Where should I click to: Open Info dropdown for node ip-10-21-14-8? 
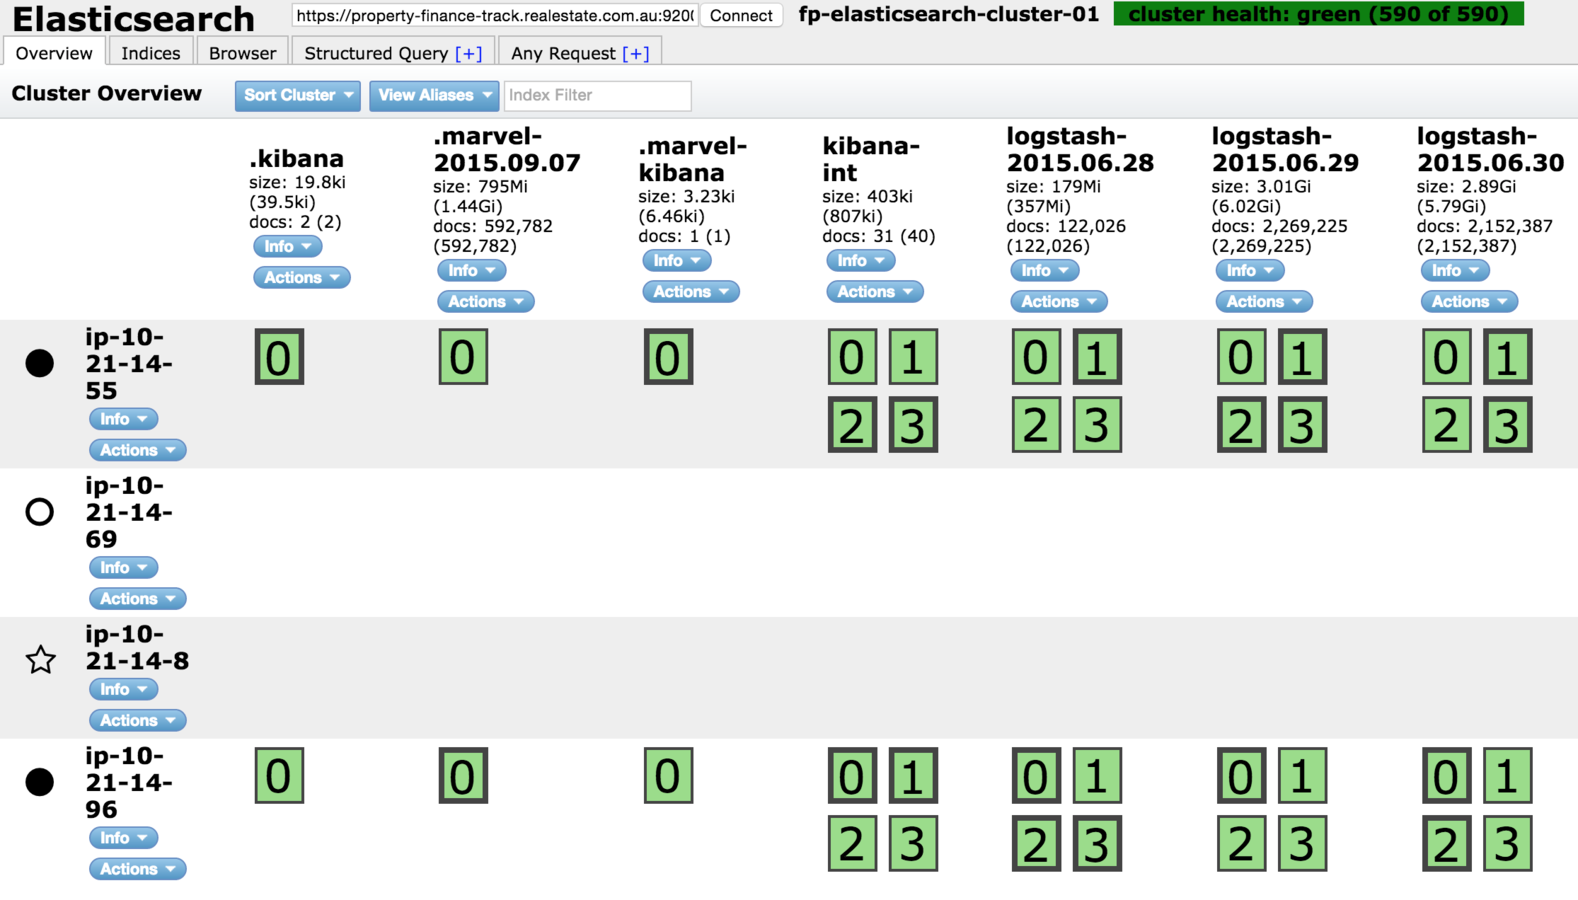(x=124, y=689)
